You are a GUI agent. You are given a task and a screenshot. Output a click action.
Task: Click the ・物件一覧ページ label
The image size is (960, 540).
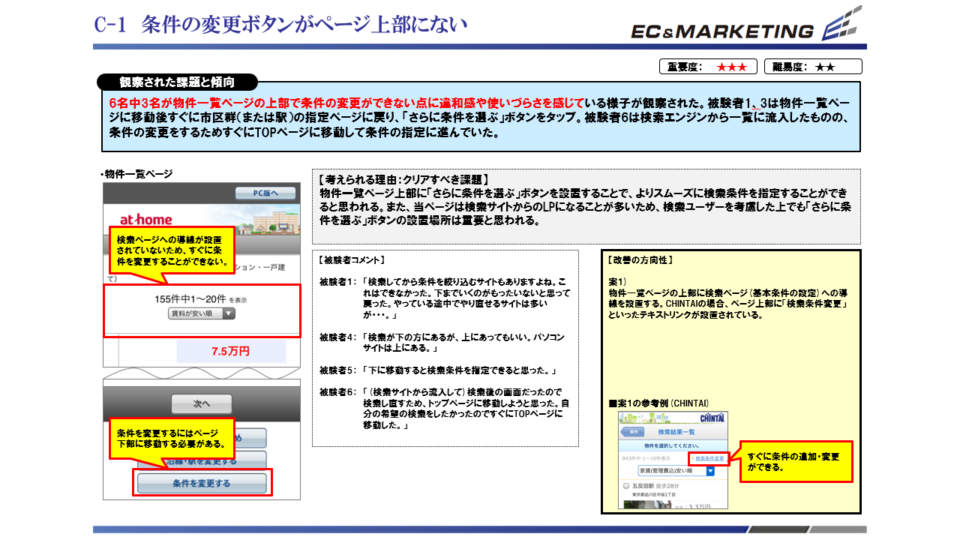(137, 174)
